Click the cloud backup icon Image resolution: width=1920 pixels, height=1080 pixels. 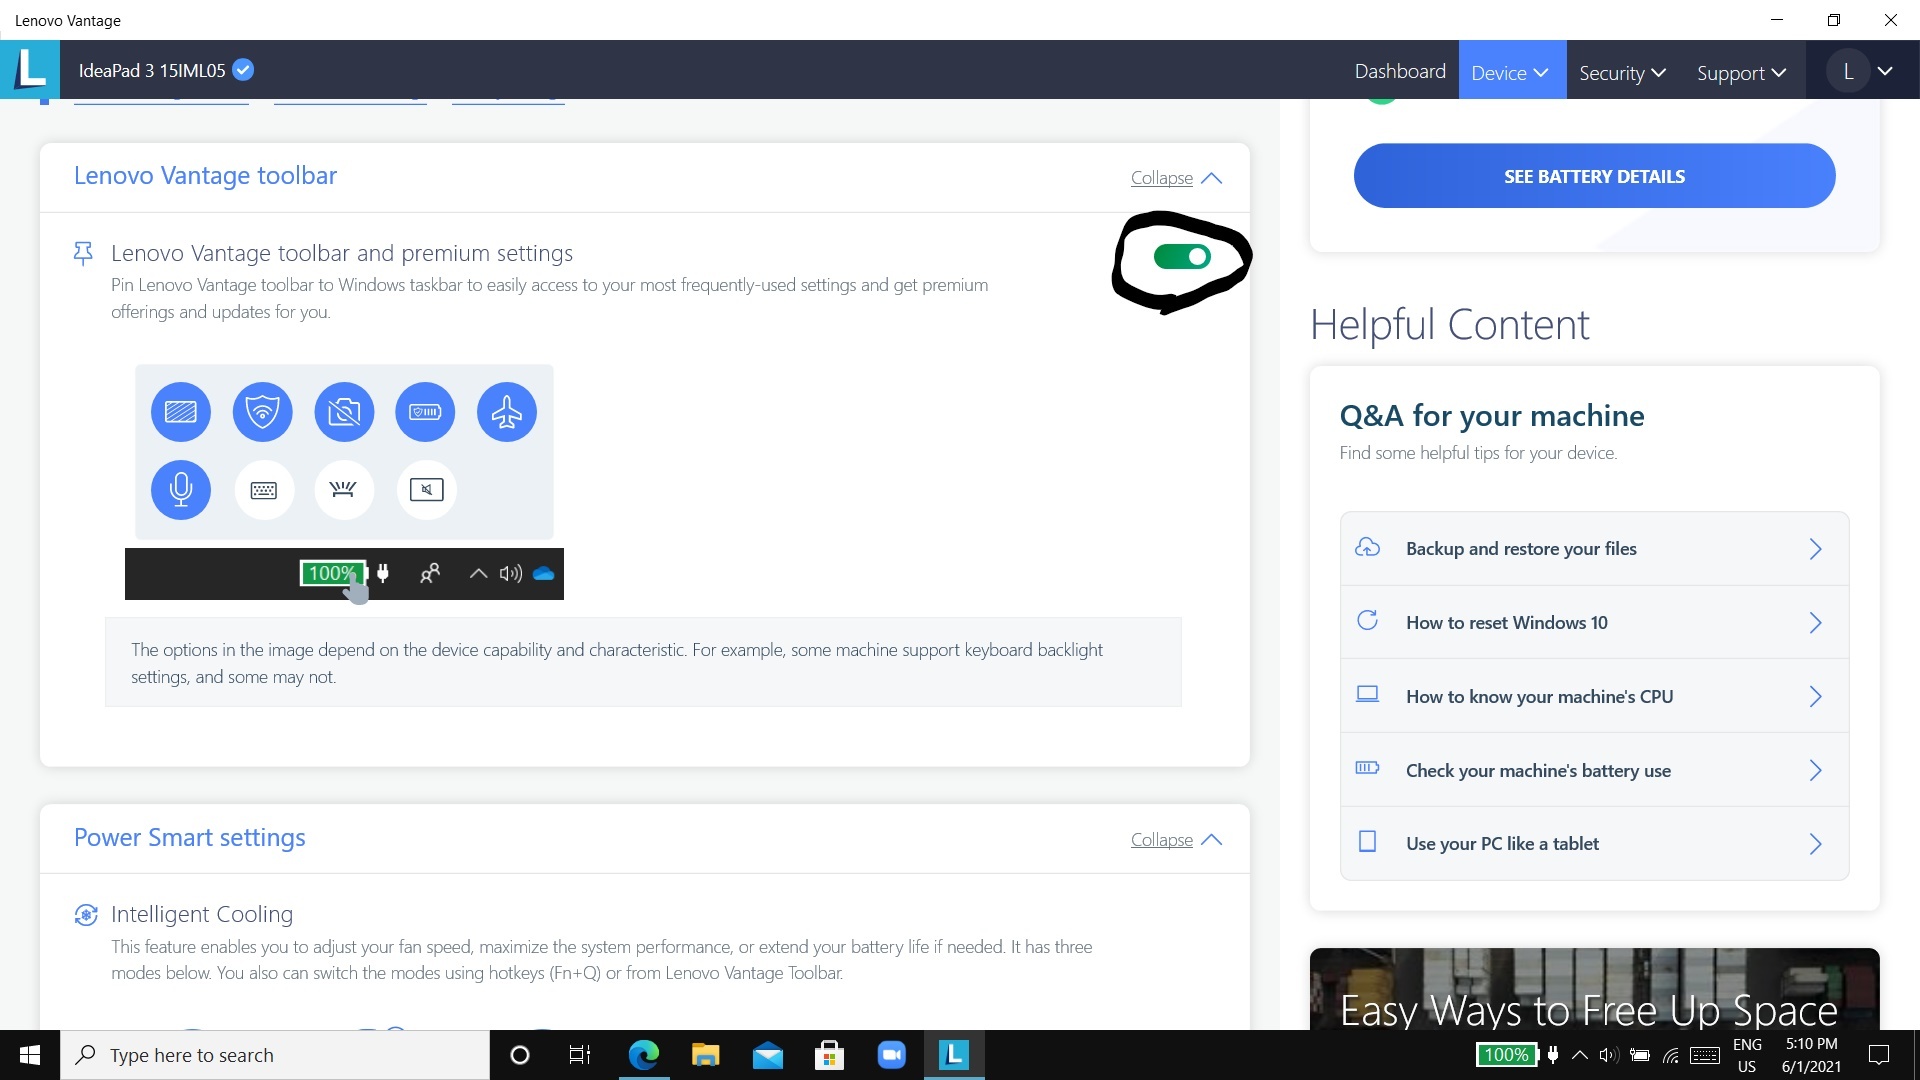(x=1367, y=548)
